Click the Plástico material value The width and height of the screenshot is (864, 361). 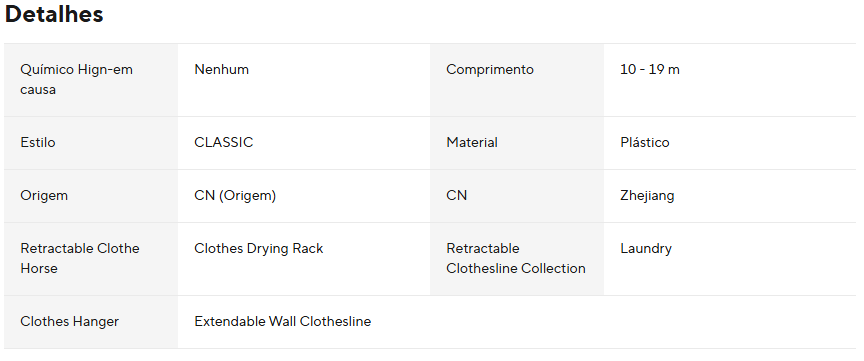click(x=645, y=142)
